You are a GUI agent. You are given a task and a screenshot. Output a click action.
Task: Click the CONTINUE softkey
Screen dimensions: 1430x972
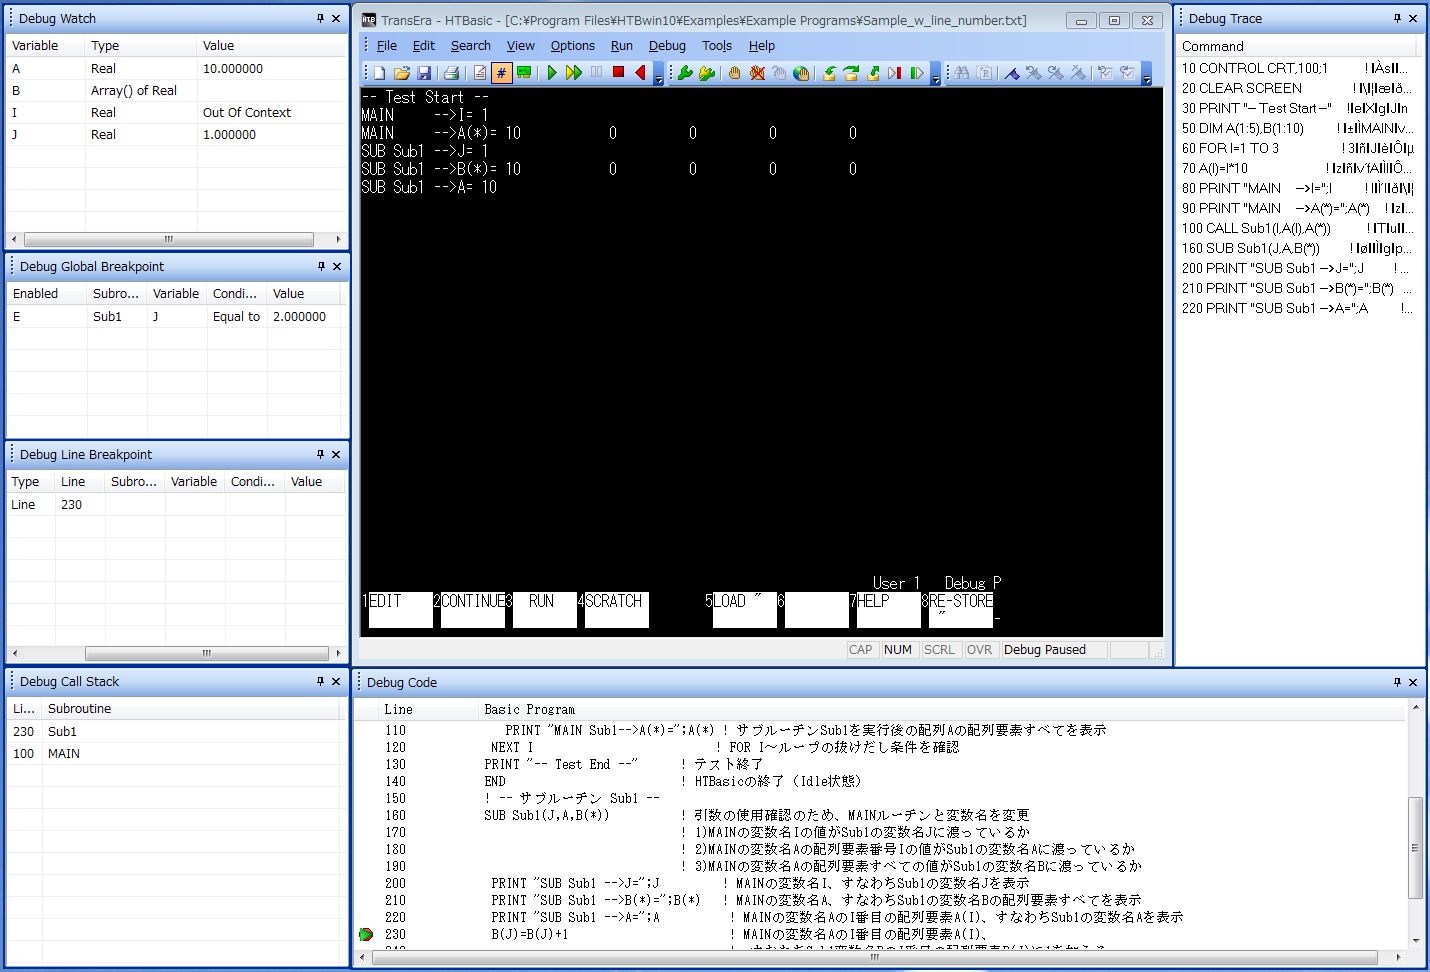pyautogui.click(x=472, y=610)
